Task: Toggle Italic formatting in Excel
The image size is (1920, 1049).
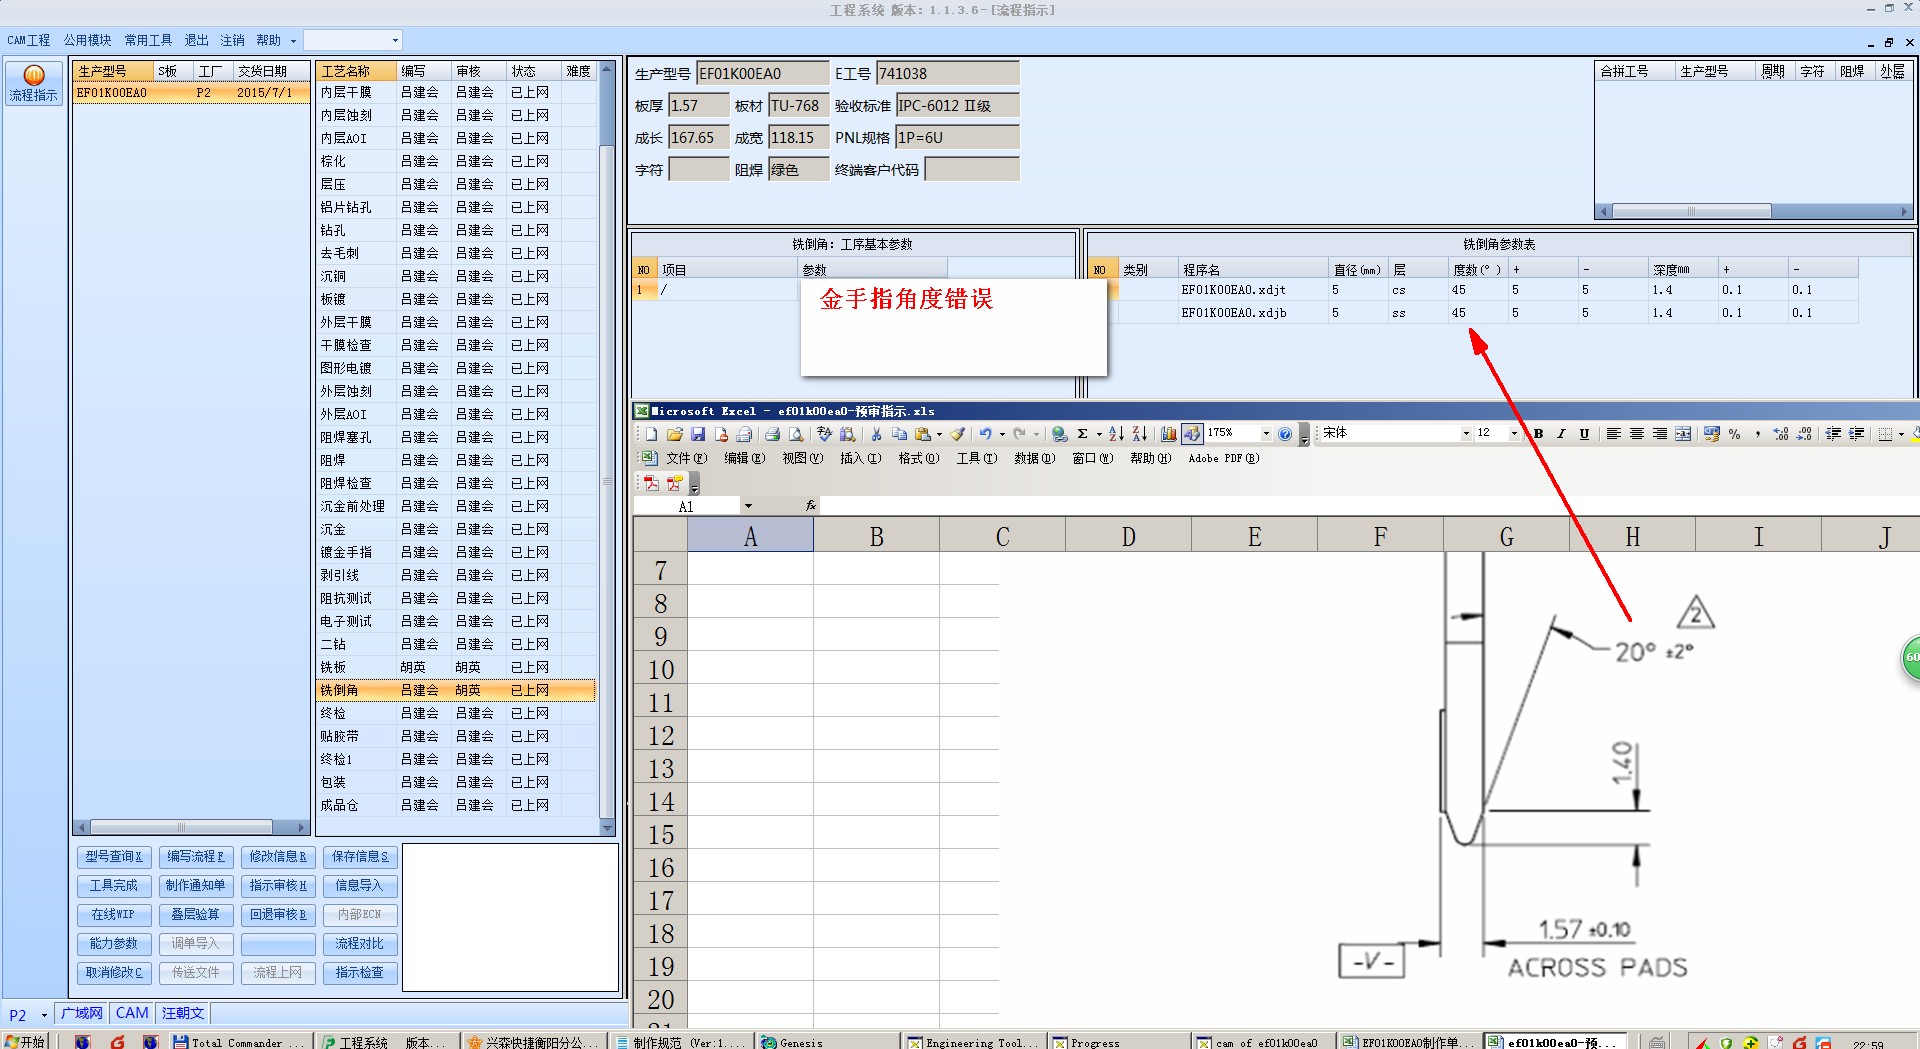Action: (1561, 434)
